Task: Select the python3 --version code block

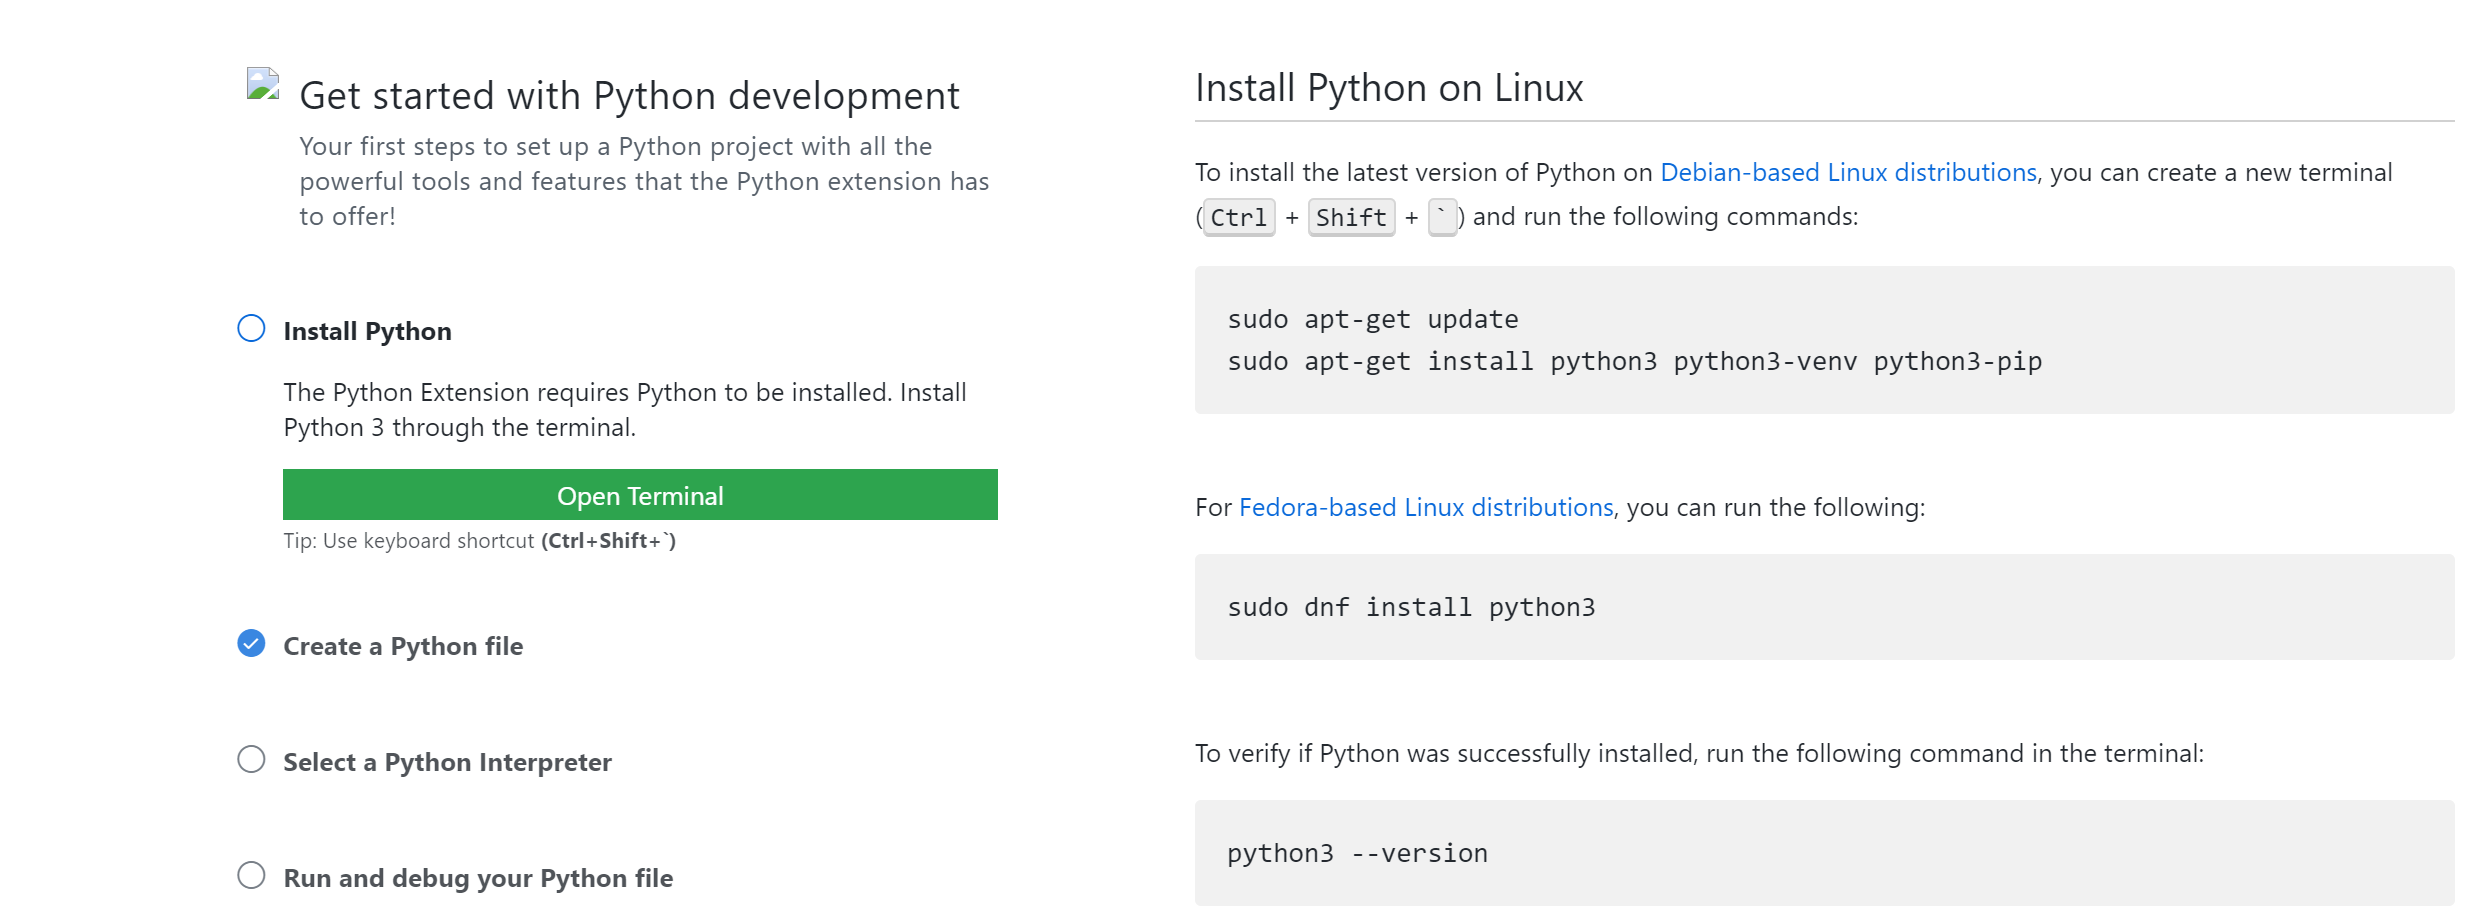Action: [1356, 852]
